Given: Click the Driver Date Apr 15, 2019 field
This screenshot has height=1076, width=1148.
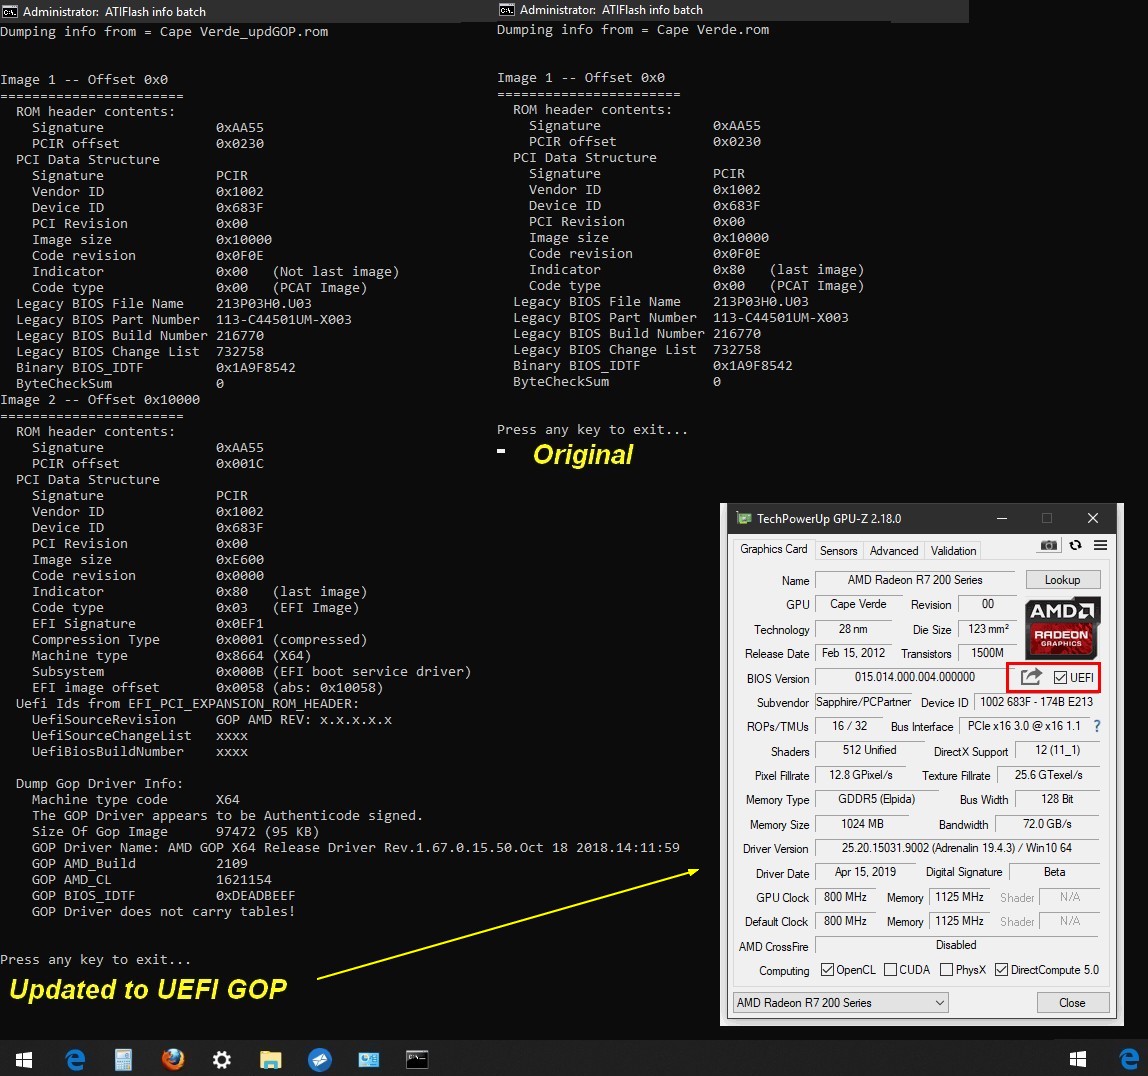Looking at the screenshot, I should pyautogui.click(x=865, y=872).
